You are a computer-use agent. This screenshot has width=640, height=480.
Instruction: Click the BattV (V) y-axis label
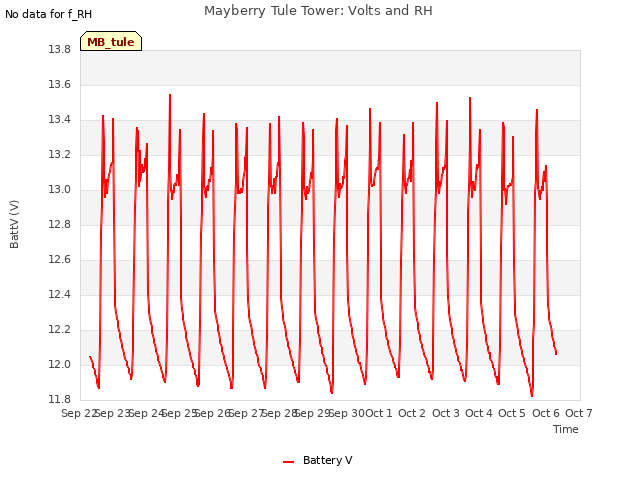click(14, 224)
